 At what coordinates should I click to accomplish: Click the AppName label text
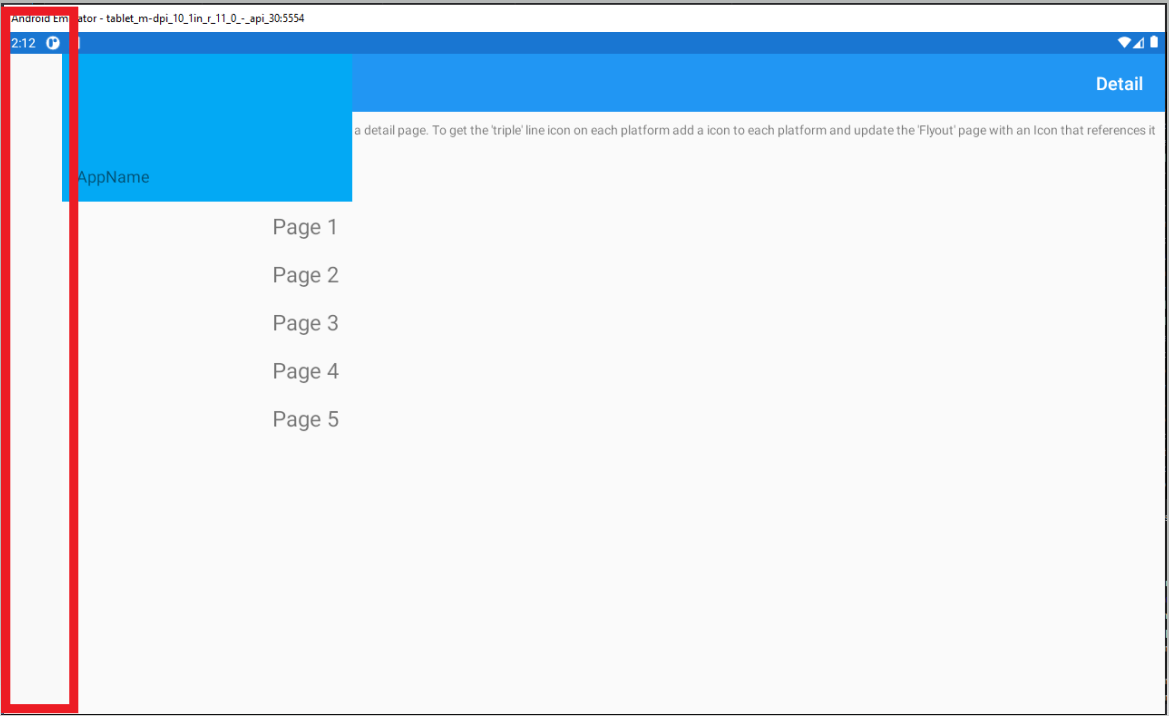pyautogui.click(x=113, y=177)
